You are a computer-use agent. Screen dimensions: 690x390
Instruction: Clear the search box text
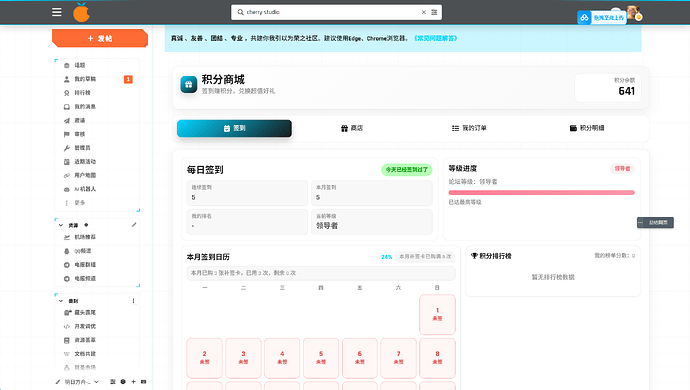(x=424, y=12)
